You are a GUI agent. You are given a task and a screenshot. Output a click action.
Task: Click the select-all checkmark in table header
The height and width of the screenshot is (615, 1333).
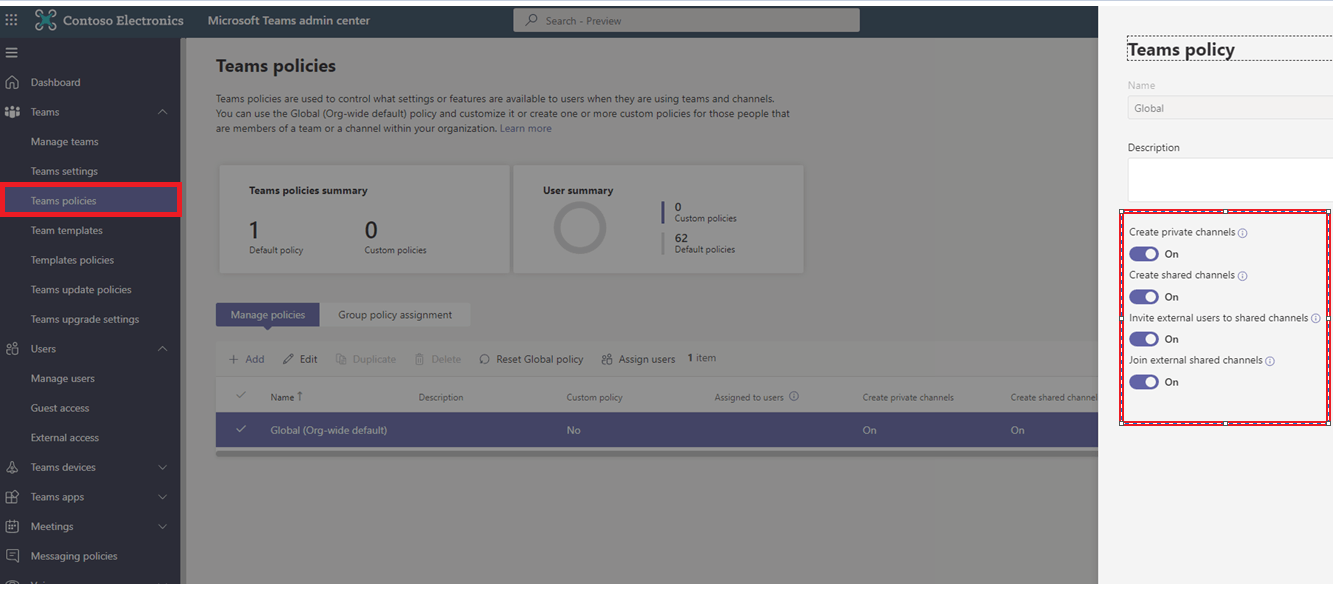[x=240, y=396]
